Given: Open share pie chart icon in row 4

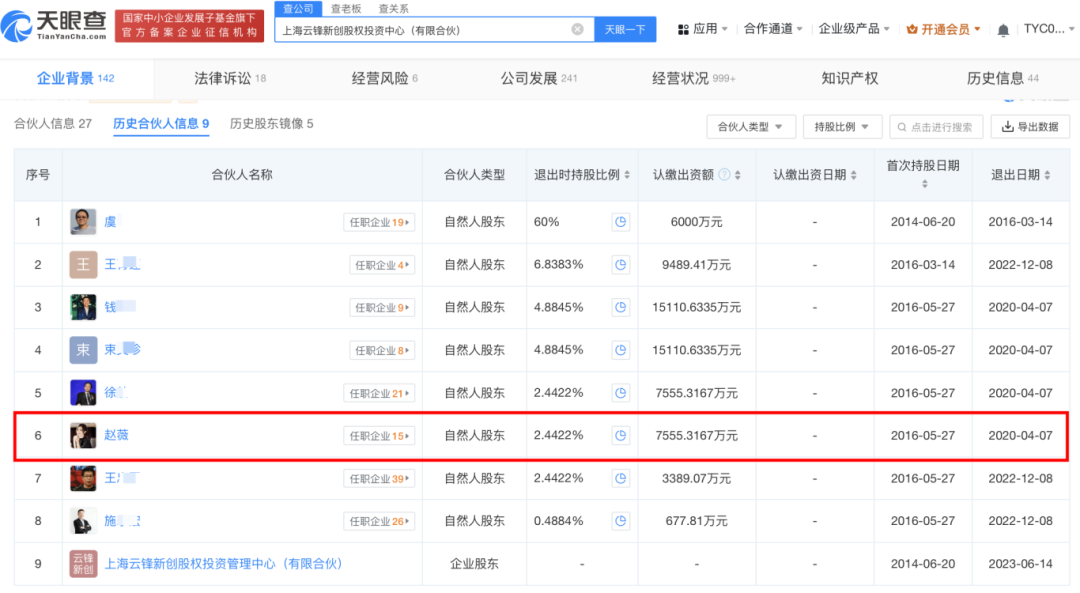Looking at the screenshot, I should [621, 350].
